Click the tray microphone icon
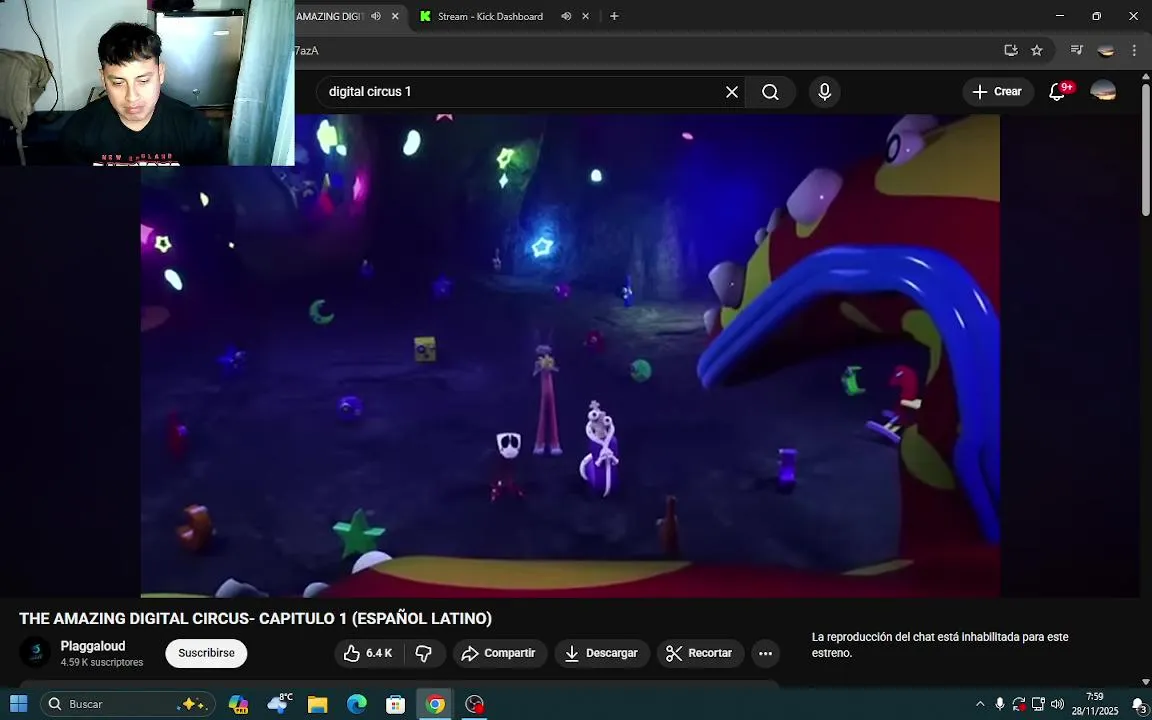1152x720 pixels. point(999,704)
